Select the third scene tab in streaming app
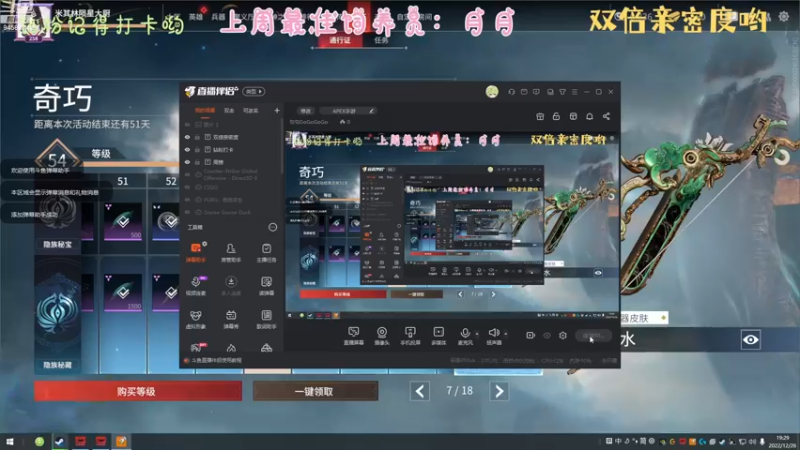This screenshot has width=800, height=450. (x=251, y=111)
